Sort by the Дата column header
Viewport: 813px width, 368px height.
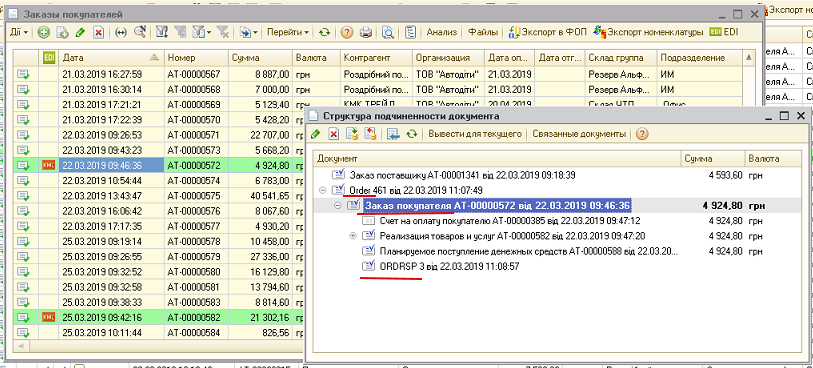[111, 58]
